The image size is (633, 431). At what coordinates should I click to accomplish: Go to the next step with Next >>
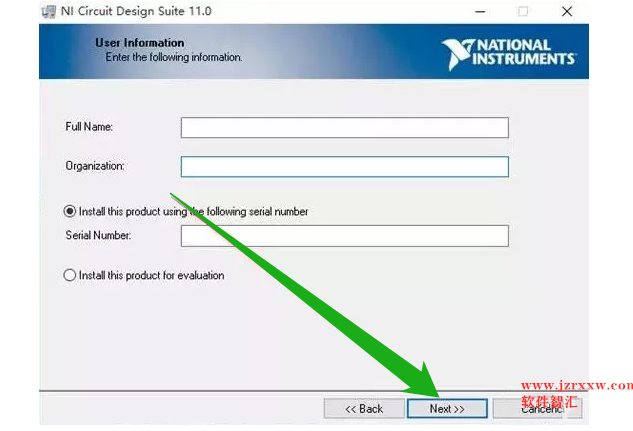coord(447,408)
